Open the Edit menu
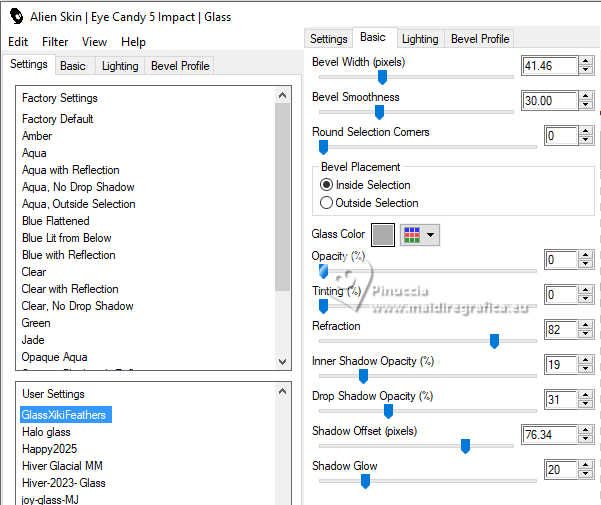601x505 pixels. coord(18,42)
